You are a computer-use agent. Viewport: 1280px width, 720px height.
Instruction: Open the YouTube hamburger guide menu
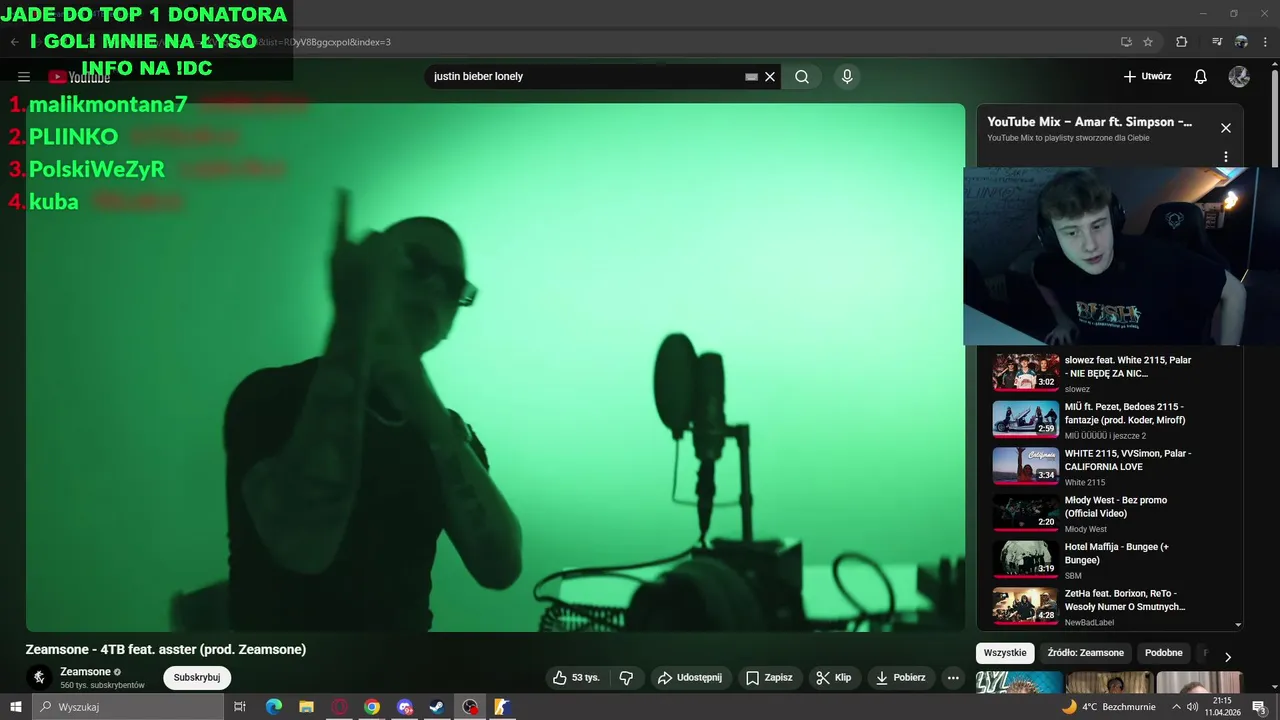(24, 77)
